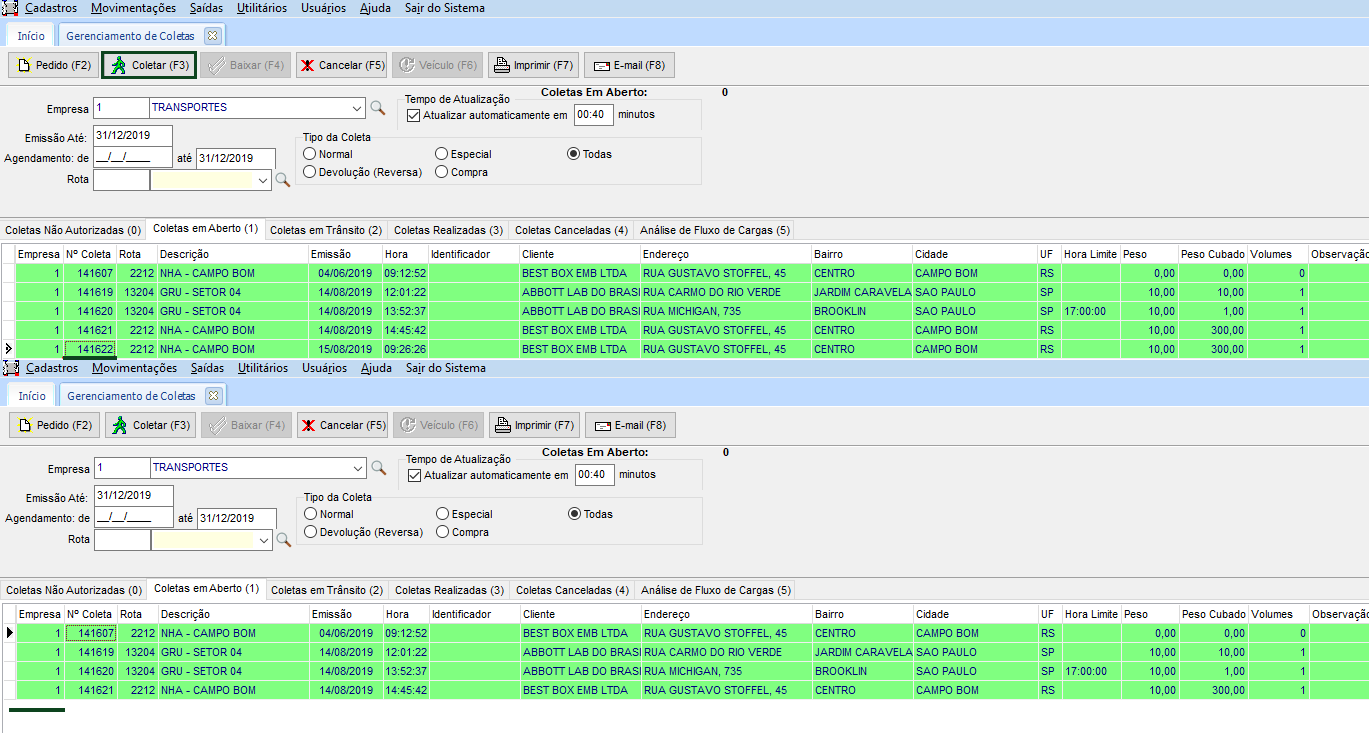Viewport: 1369px width, 734px height.
Task: Click Sair do Sistema in upper menu bar
Action: (445, 8)
